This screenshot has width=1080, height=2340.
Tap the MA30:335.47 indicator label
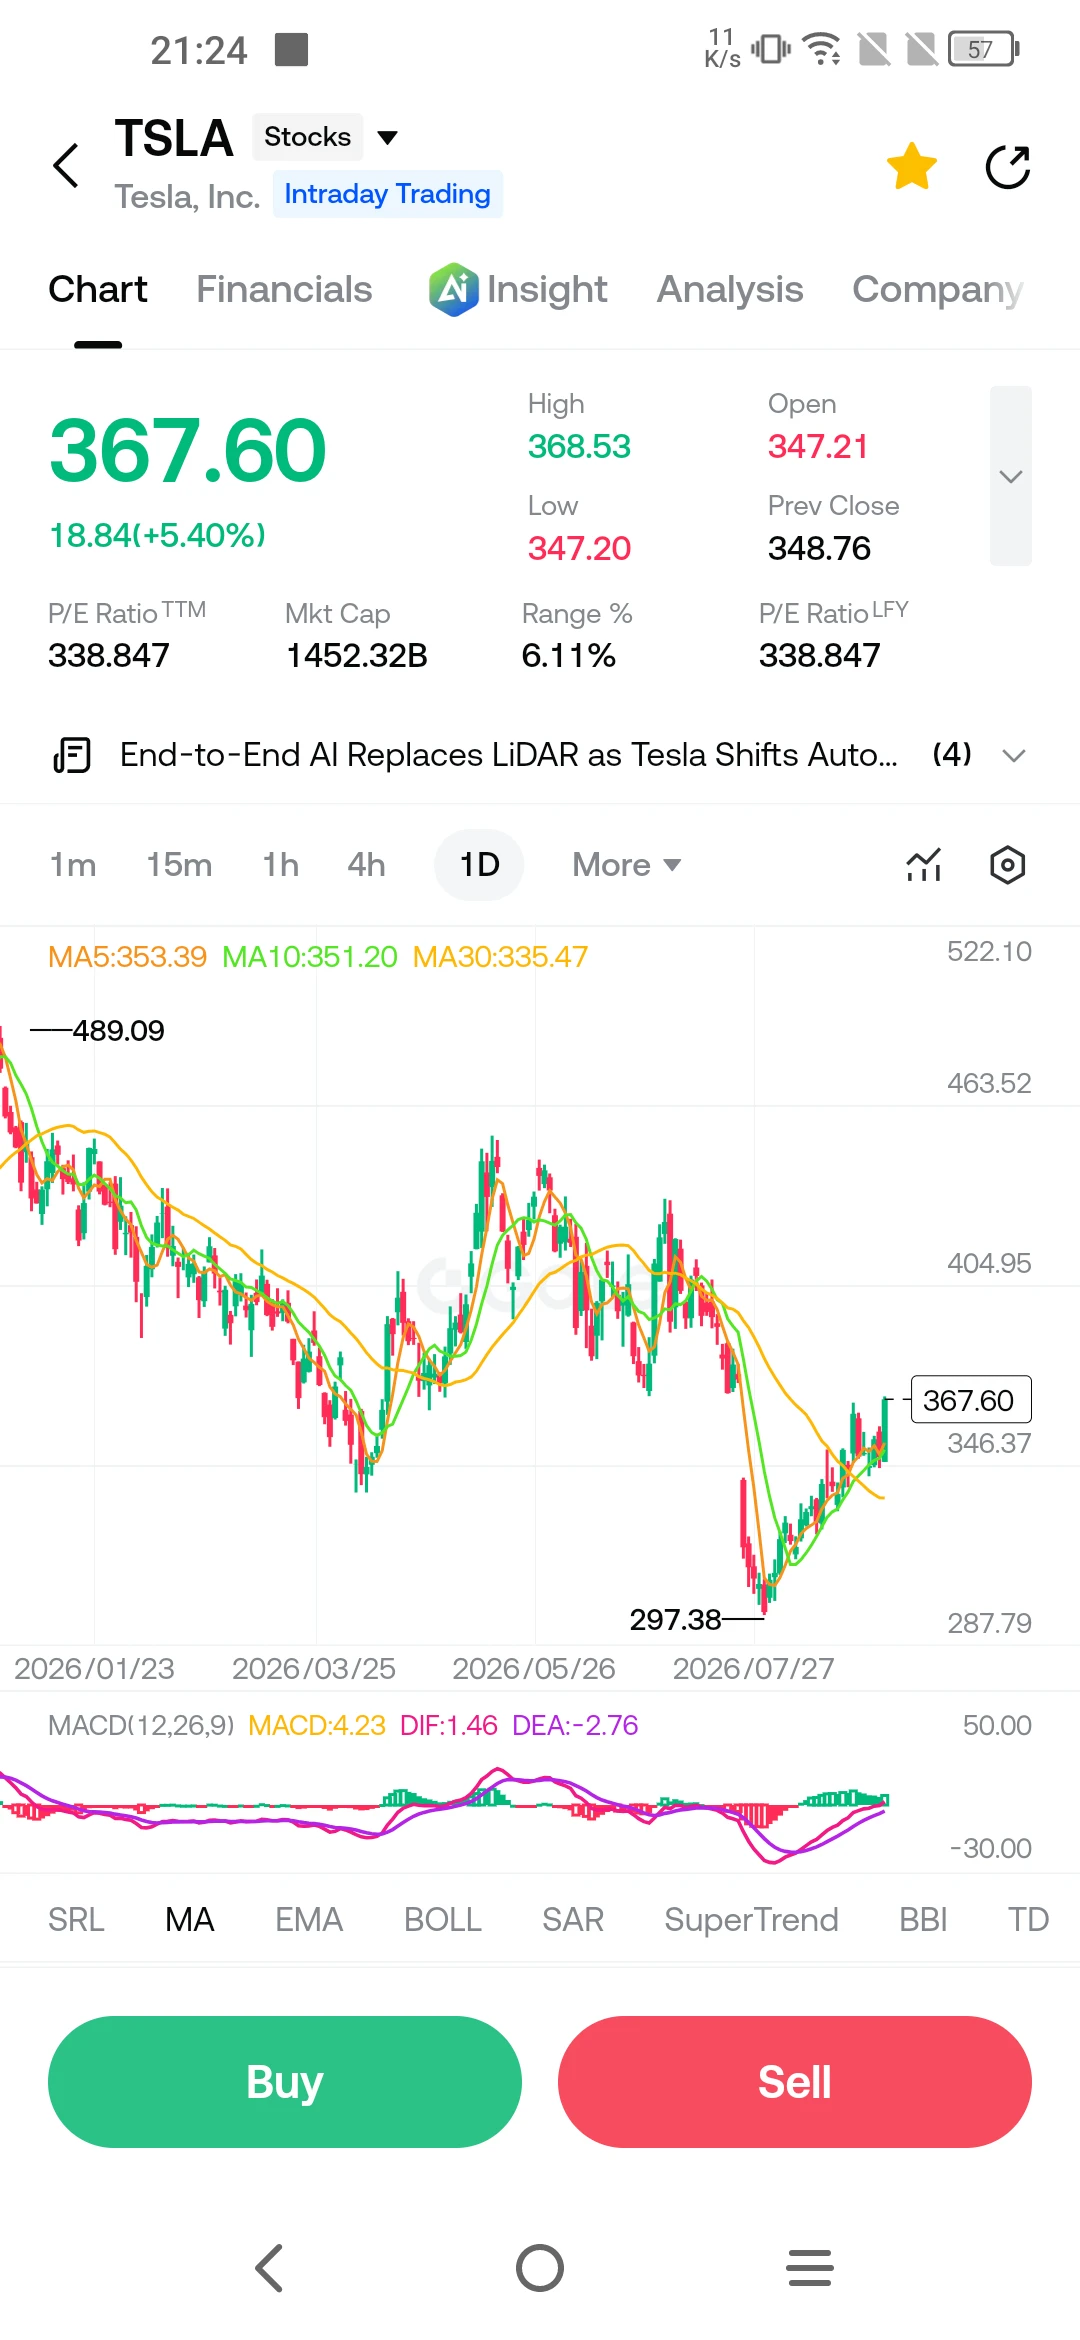click(x=500, y=957)
